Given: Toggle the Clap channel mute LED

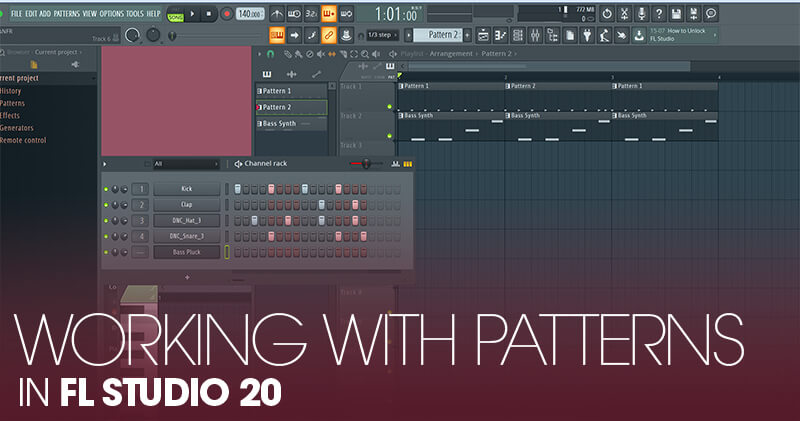Looking at the screenshot, I should pos(106,205).
